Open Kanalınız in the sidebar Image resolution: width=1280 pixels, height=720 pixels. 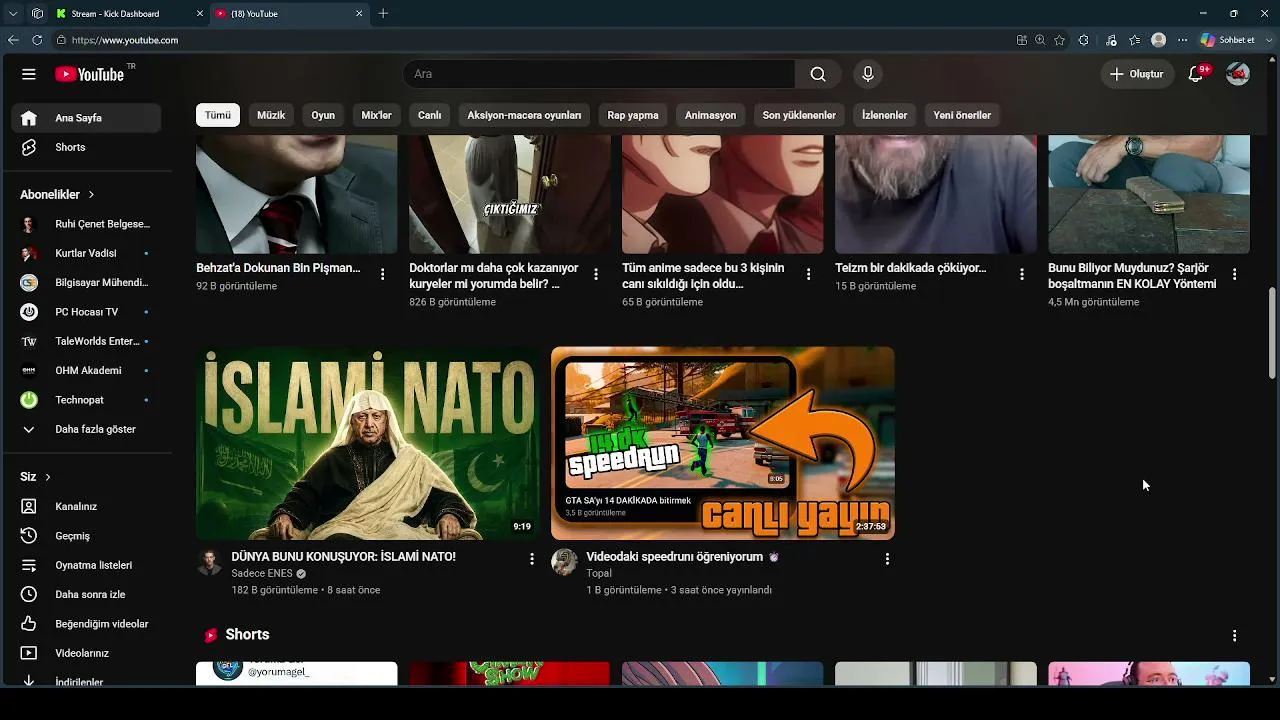pos(86,506)
